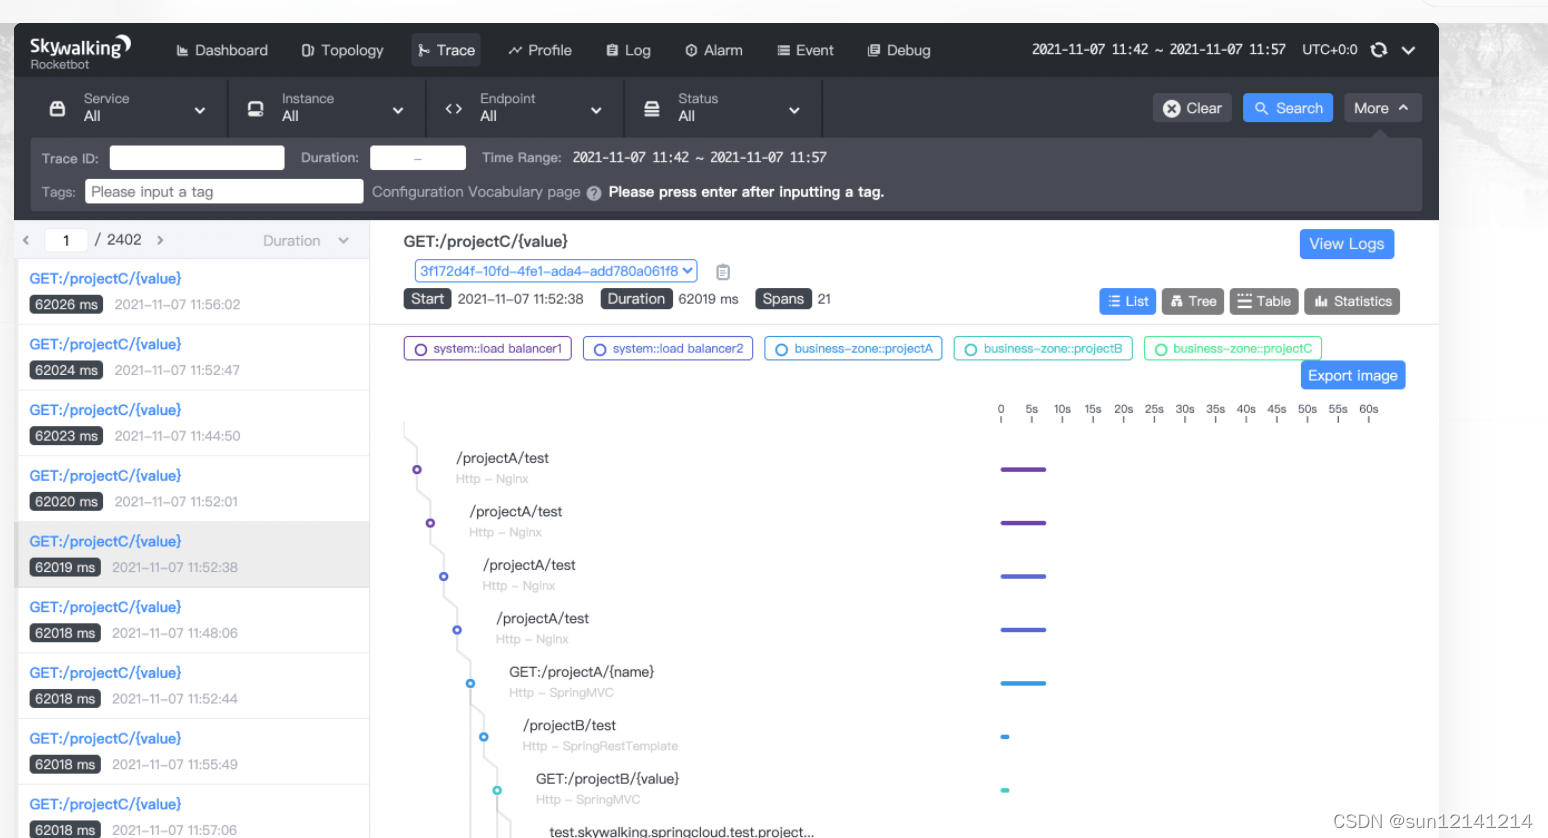Open the Endpoint dropdown

pos(524,108)
